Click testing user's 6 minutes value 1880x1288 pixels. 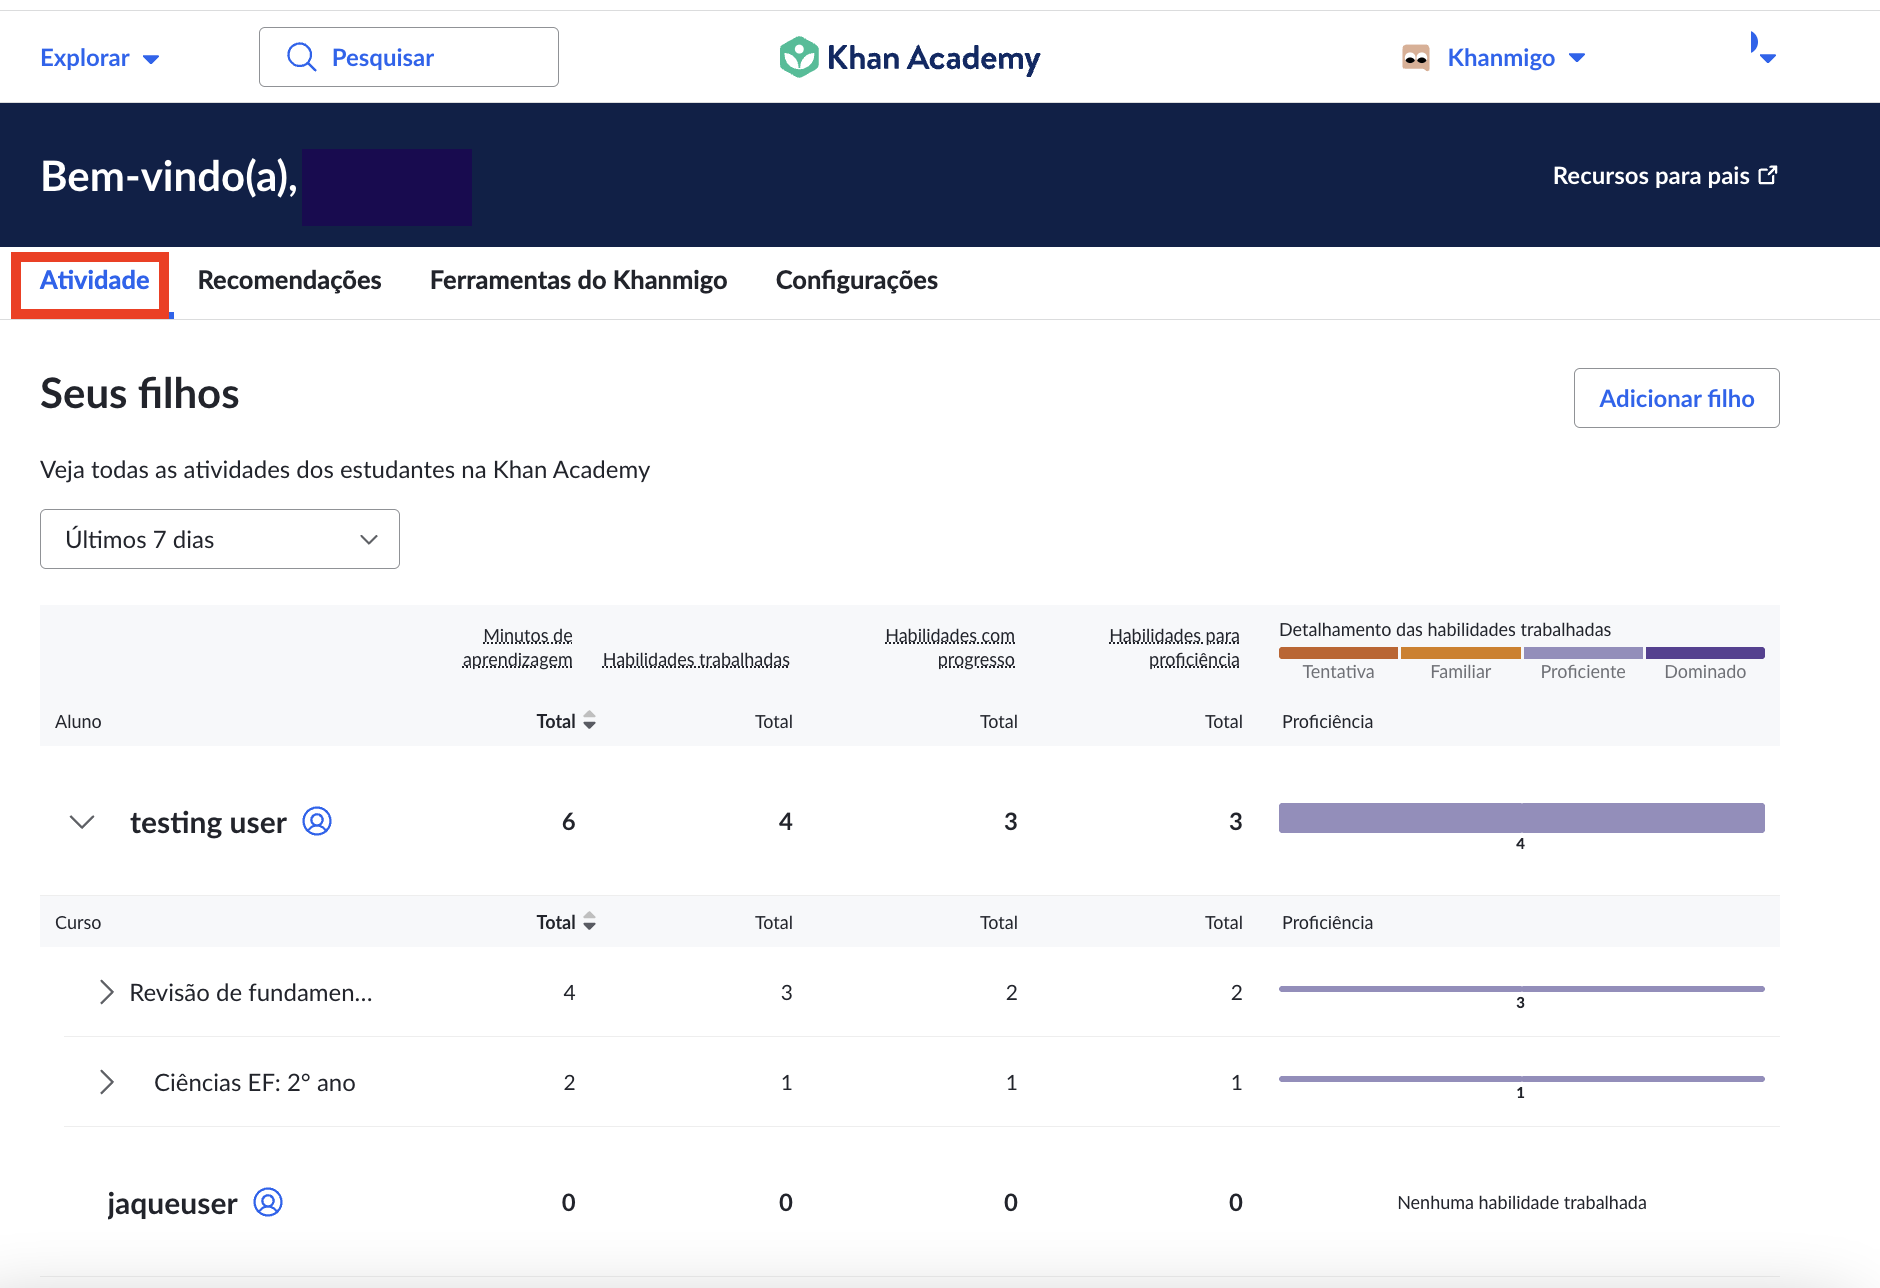point(568,822)
